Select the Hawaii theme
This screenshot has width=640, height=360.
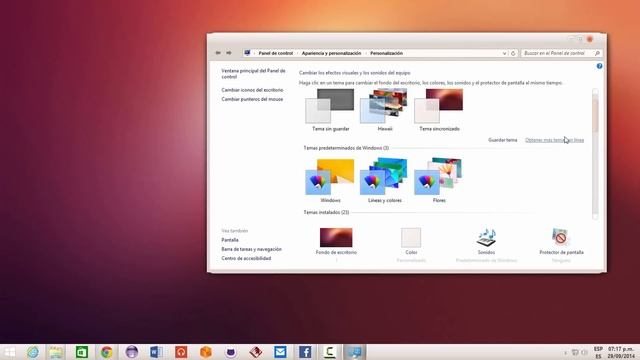click(384, 109)
